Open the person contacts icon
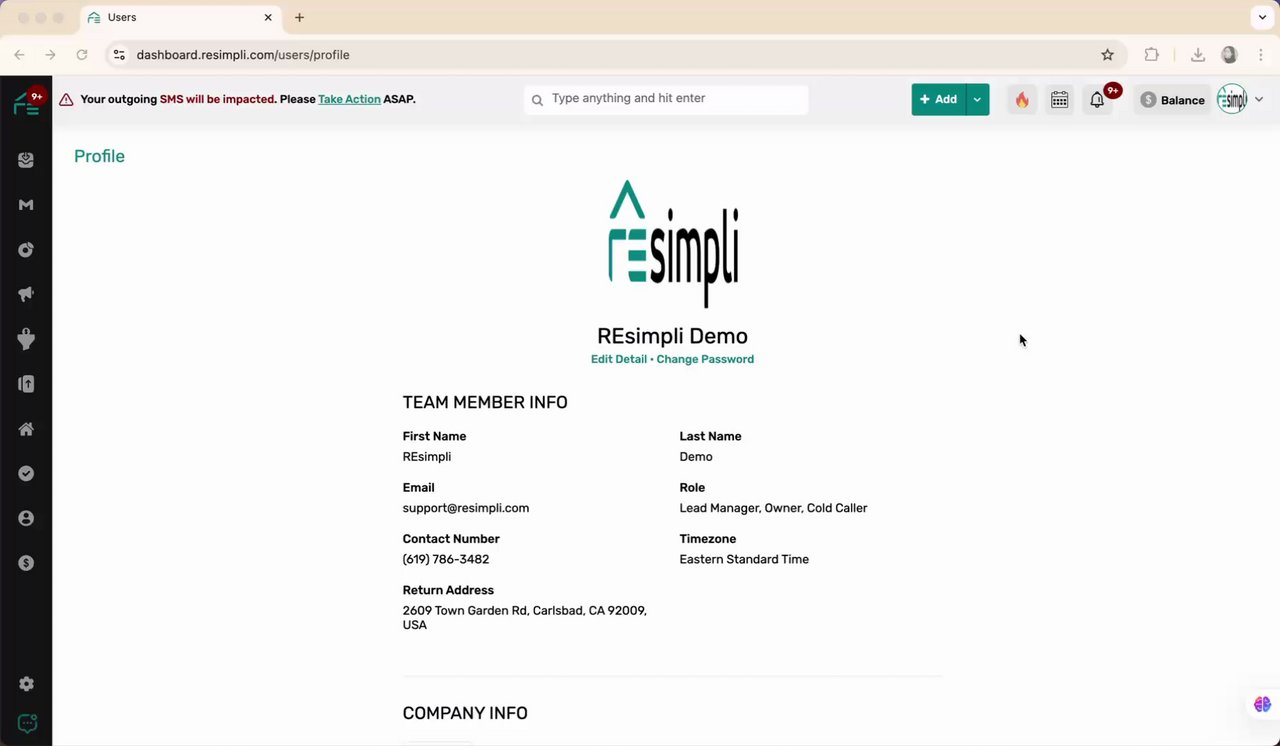1280x746 pixels. click(26, 518)
